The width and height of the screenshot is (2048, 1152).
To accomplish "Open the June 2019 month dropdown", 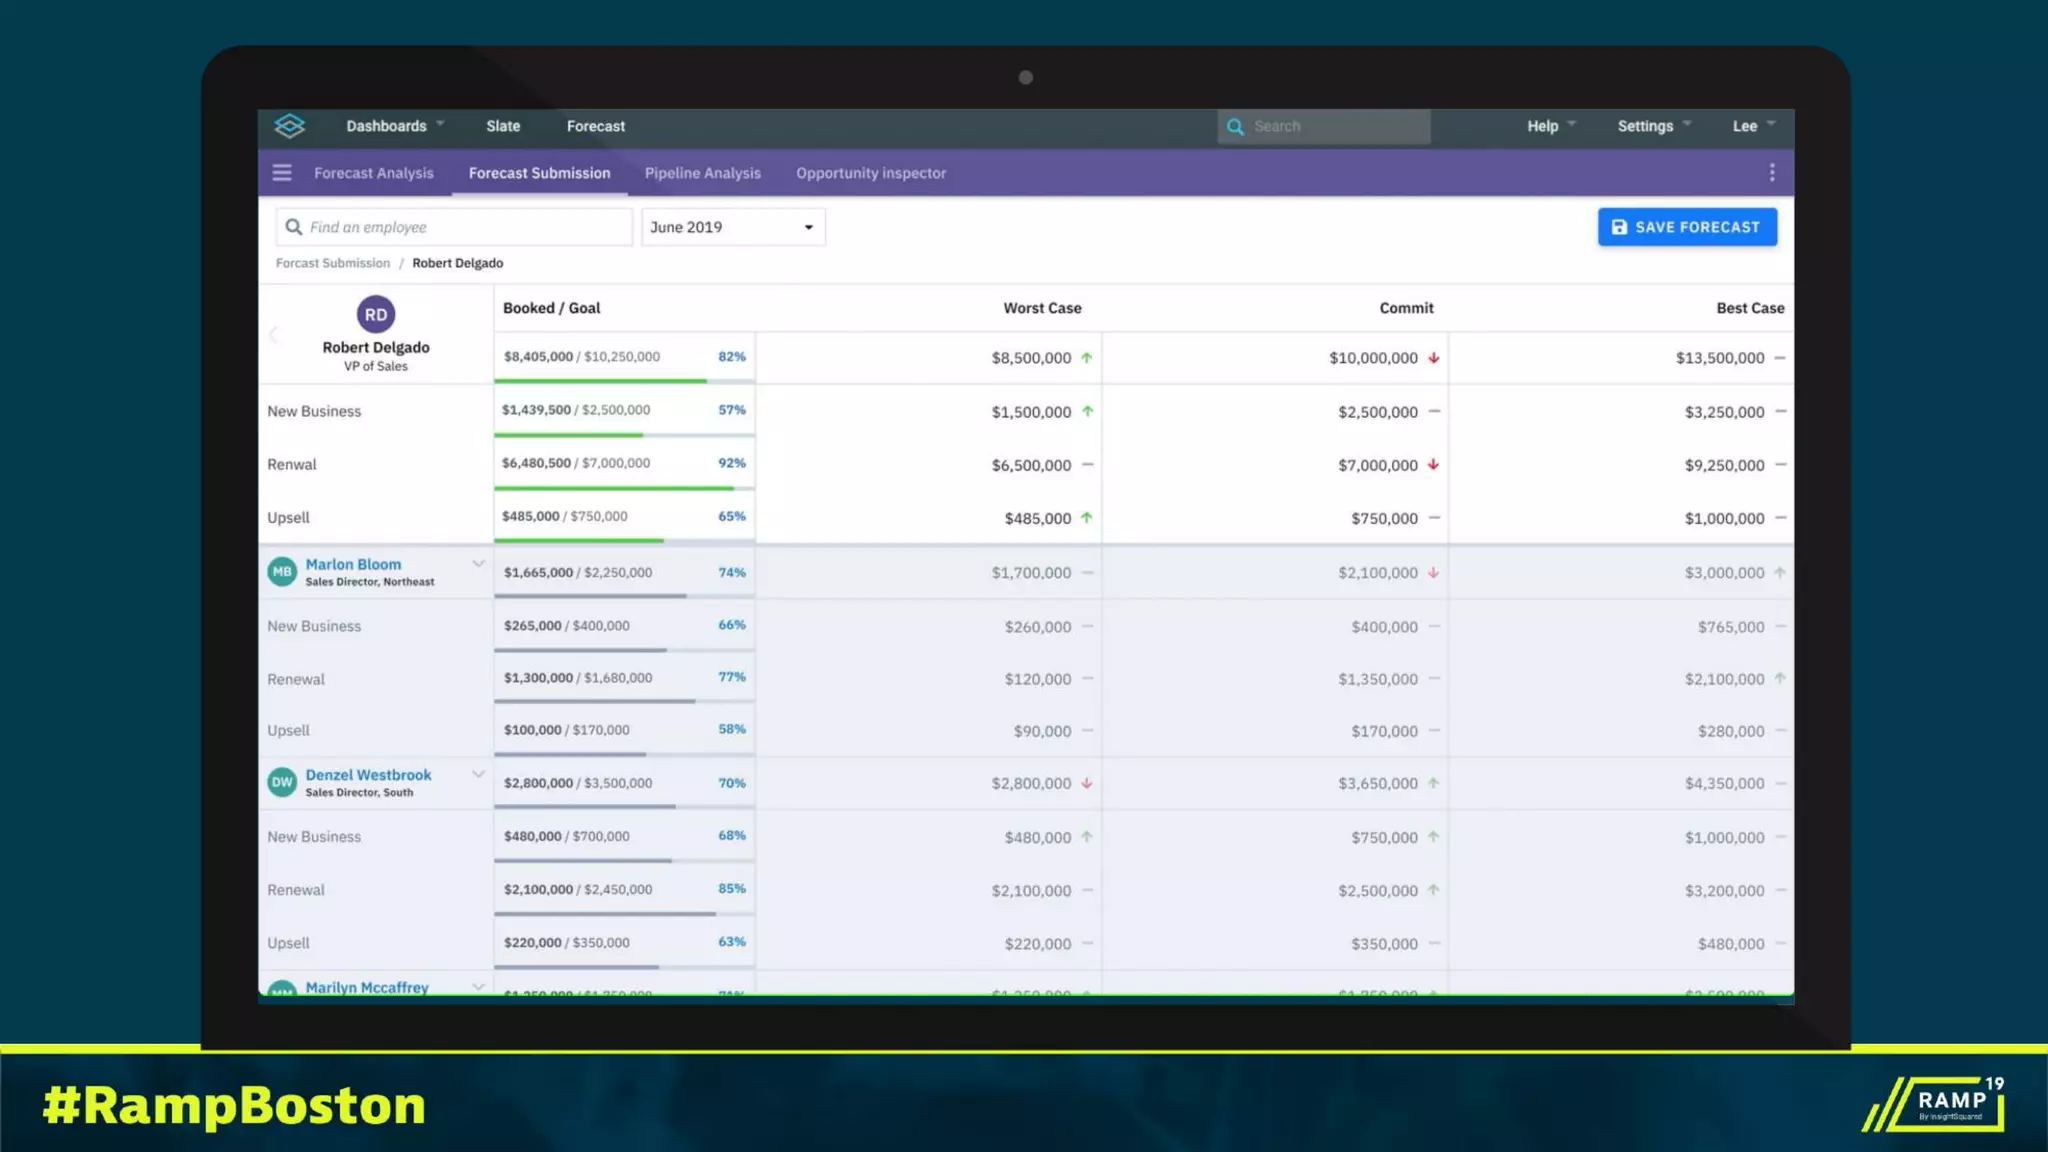I will [733, 227].
